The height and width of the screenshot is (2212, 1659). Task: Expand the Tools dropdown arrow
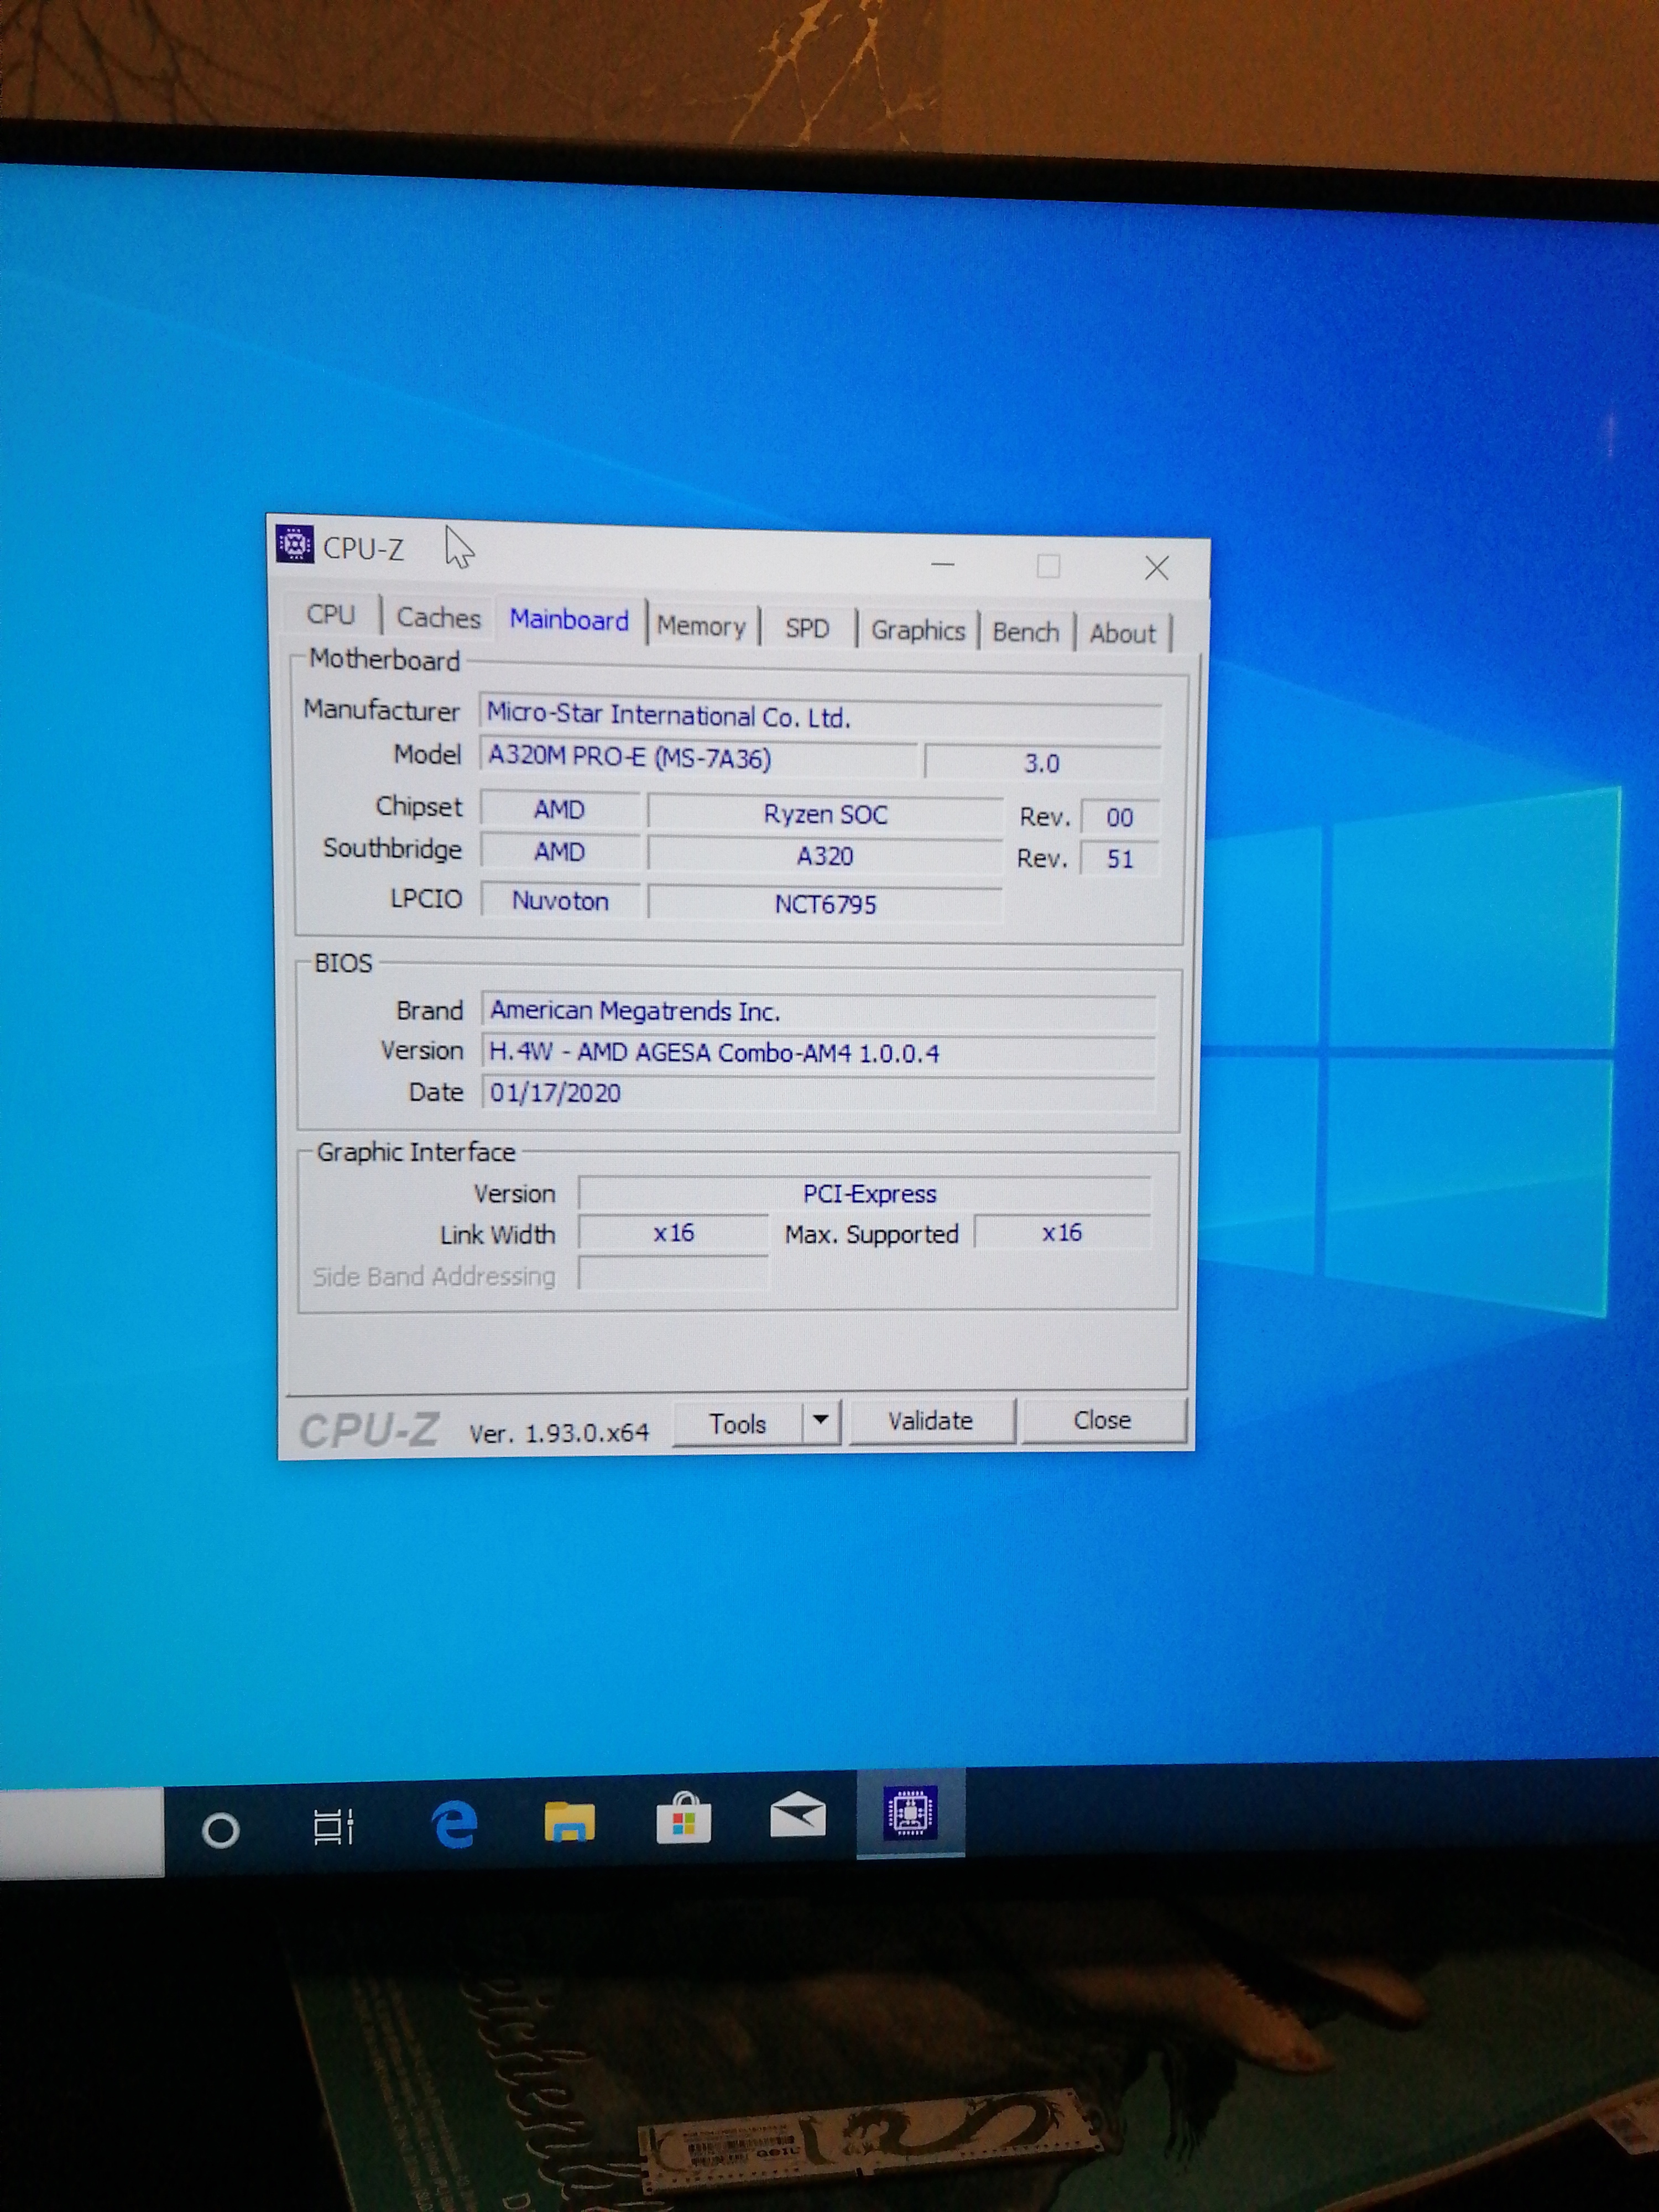point(821,1420)
